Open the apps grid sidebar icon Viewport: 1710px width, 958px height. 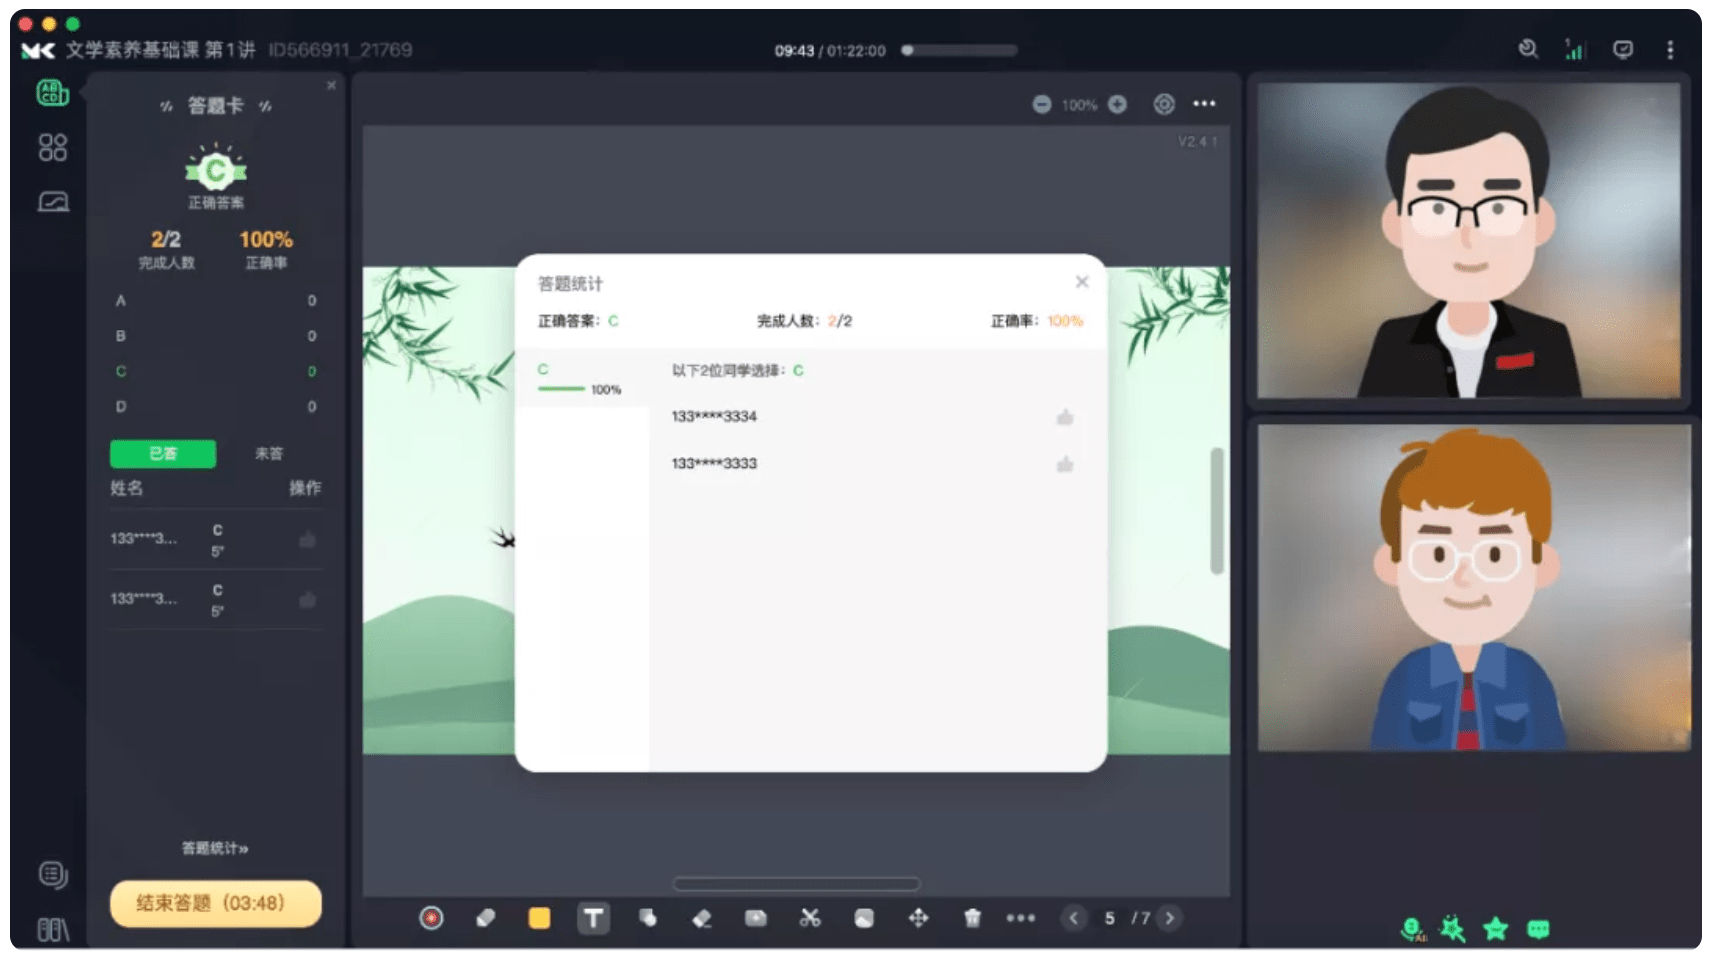52,148
